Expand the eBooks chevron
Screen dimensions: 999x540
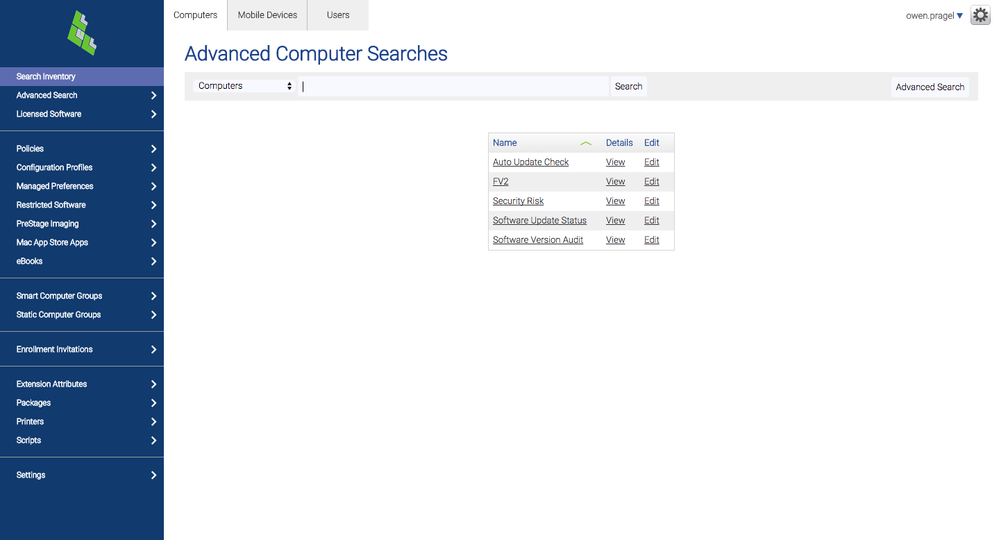pyautogui.click(x=154, y=262)
